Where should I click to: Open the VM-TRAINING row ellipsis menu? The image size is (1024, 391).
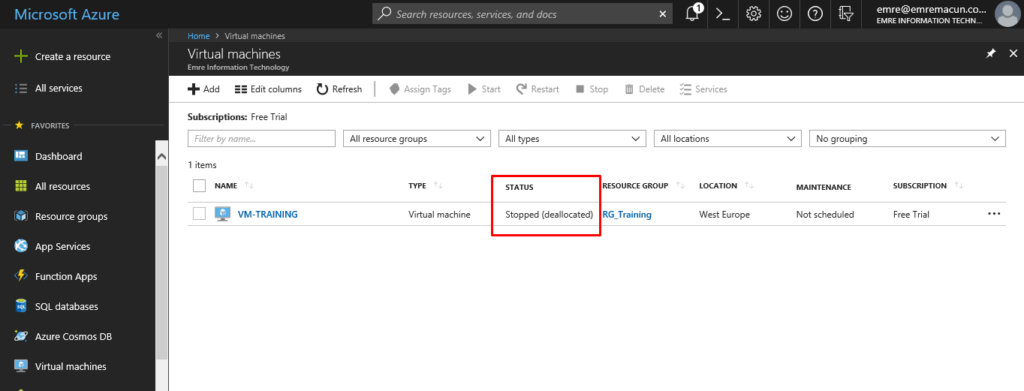click(994, 213)
